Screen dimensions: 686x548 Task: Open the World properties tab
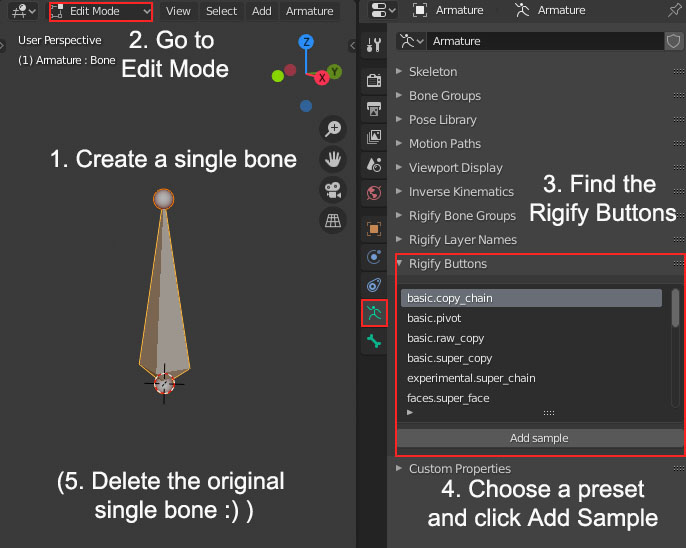click(x=374, y=193)
